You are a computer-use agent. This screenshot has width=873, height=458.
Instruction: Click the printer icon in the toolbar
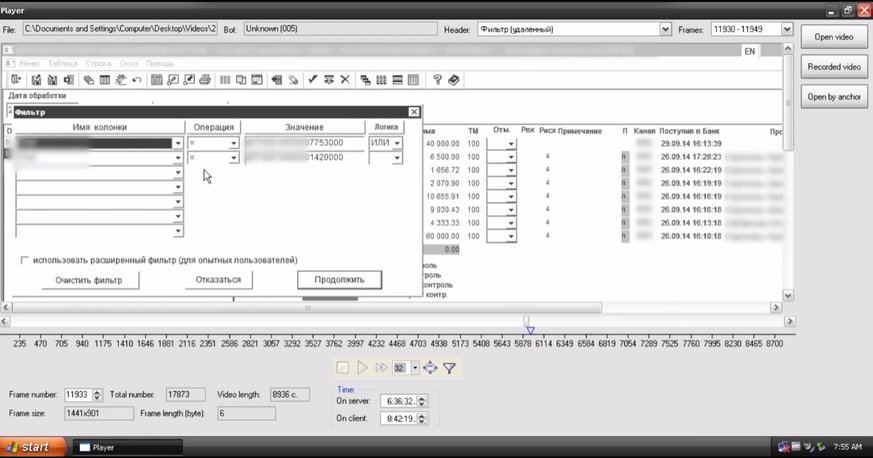205,79
